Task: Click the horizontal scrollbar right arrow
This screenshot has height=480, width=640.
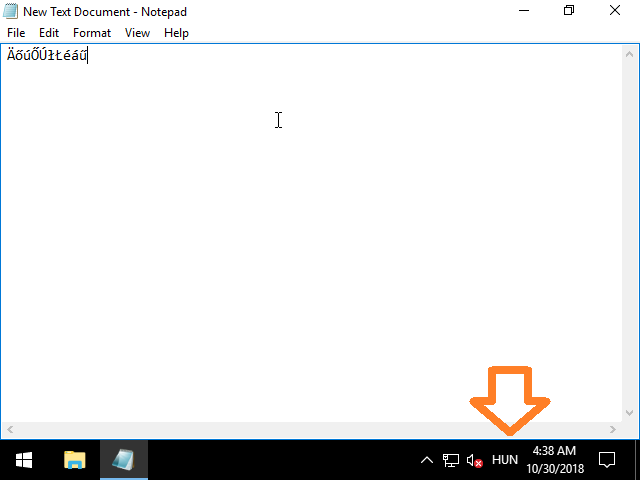Action: (x=613, y=429)
